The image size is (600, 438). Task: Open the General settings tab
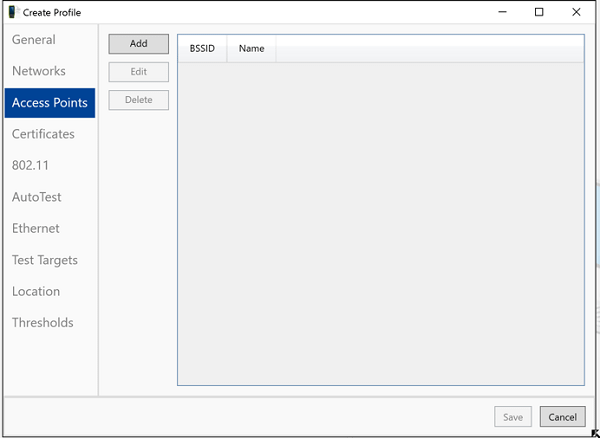(34, 40)
